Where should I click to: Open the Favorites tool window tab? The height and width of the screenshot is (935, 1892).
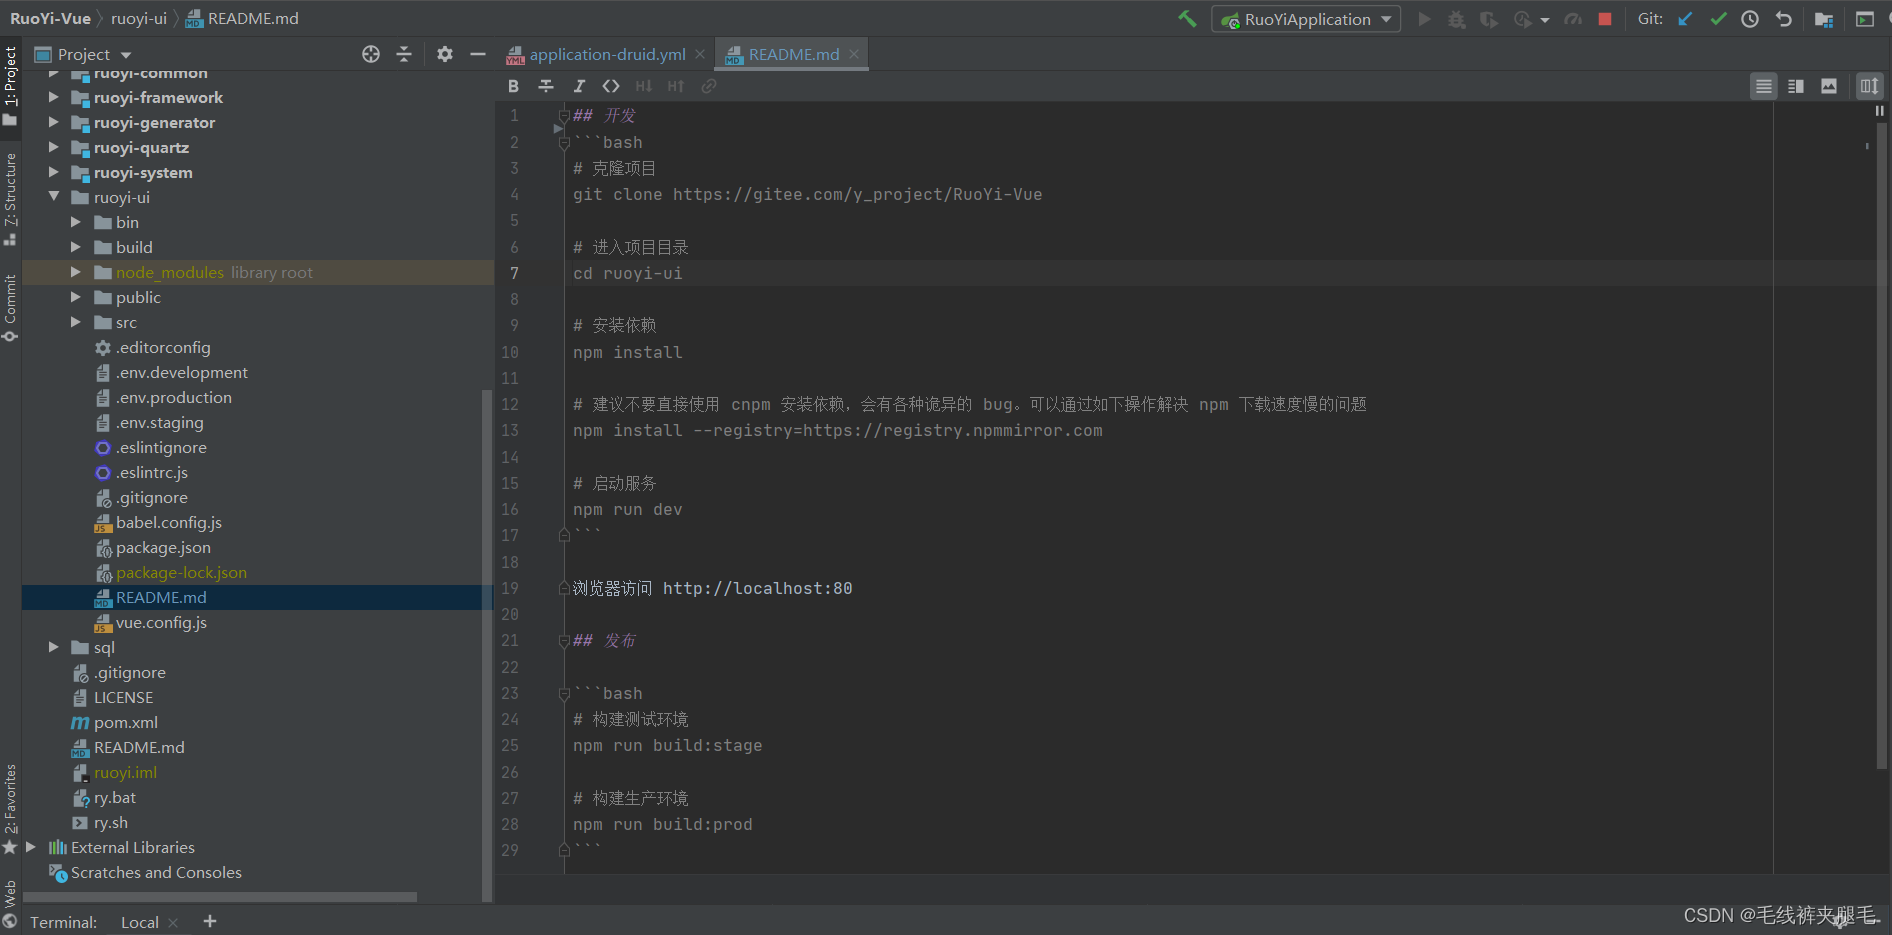tap(10, 808)
